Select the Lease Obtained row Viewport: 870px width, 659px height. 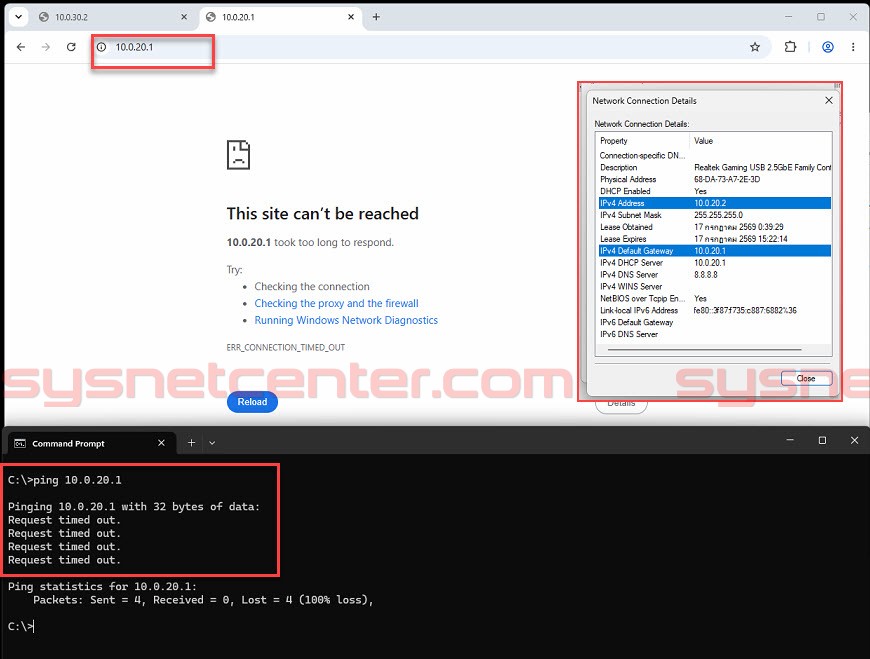pos(715,227)
